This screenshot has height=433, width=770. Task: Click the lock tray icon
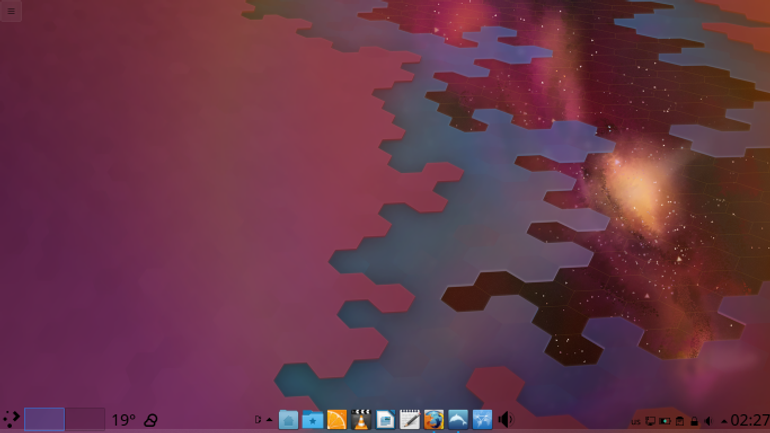(694, 421)
